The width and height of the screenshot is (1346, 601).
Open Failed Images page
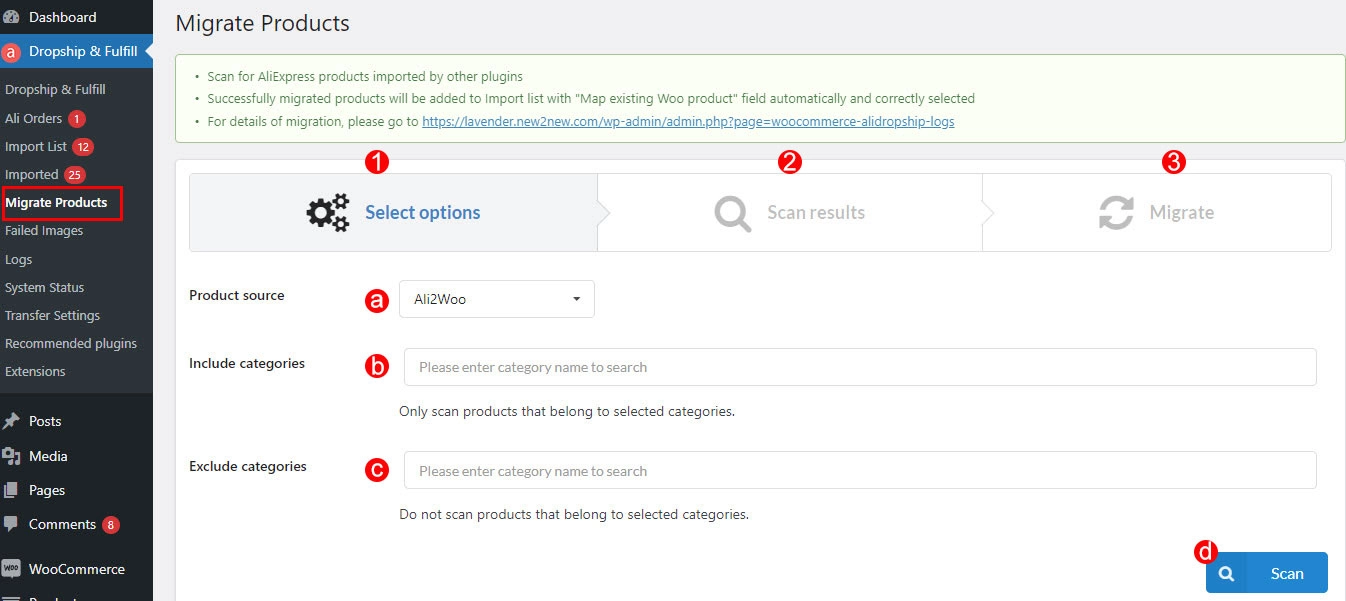tap(44, 230)
